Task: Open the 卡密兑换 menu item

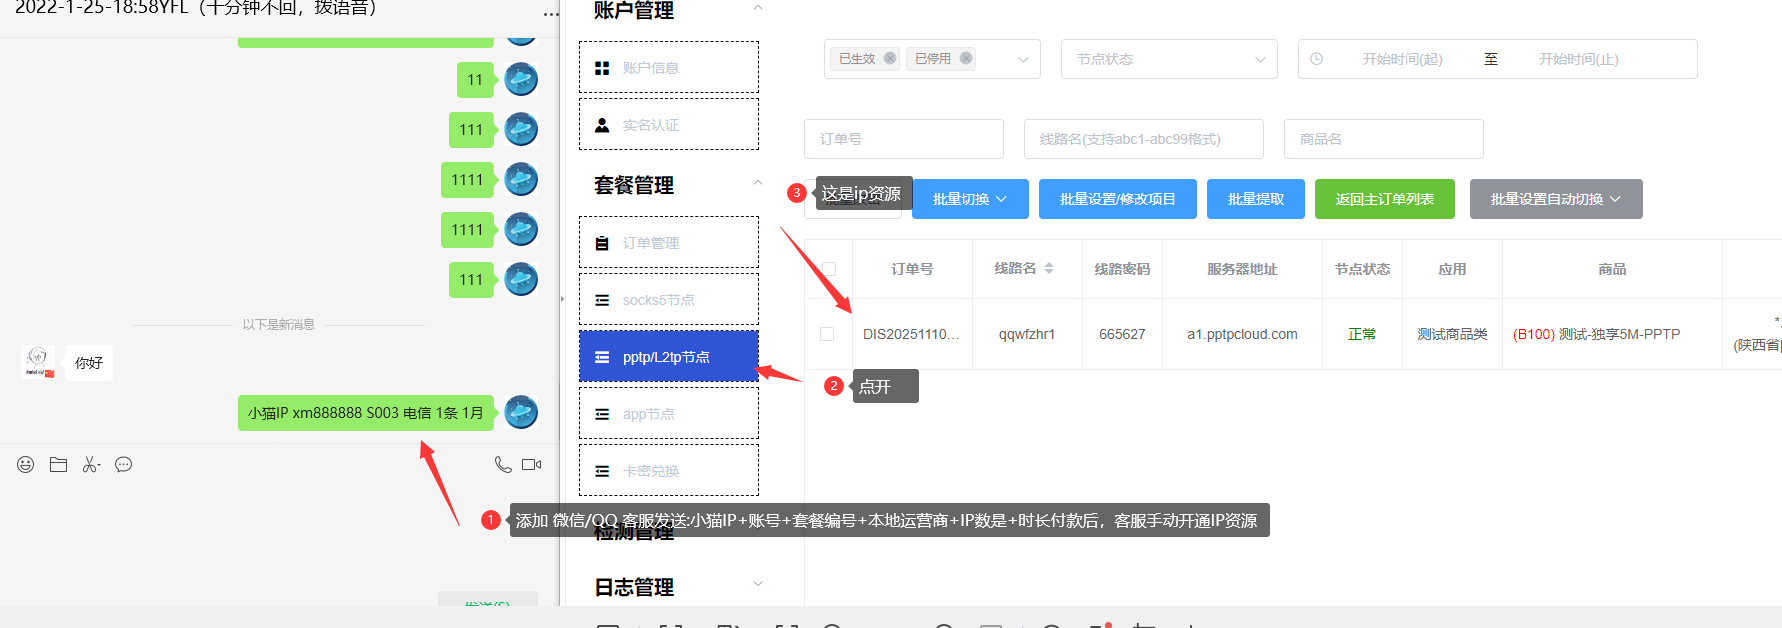Action: (669, 470)
